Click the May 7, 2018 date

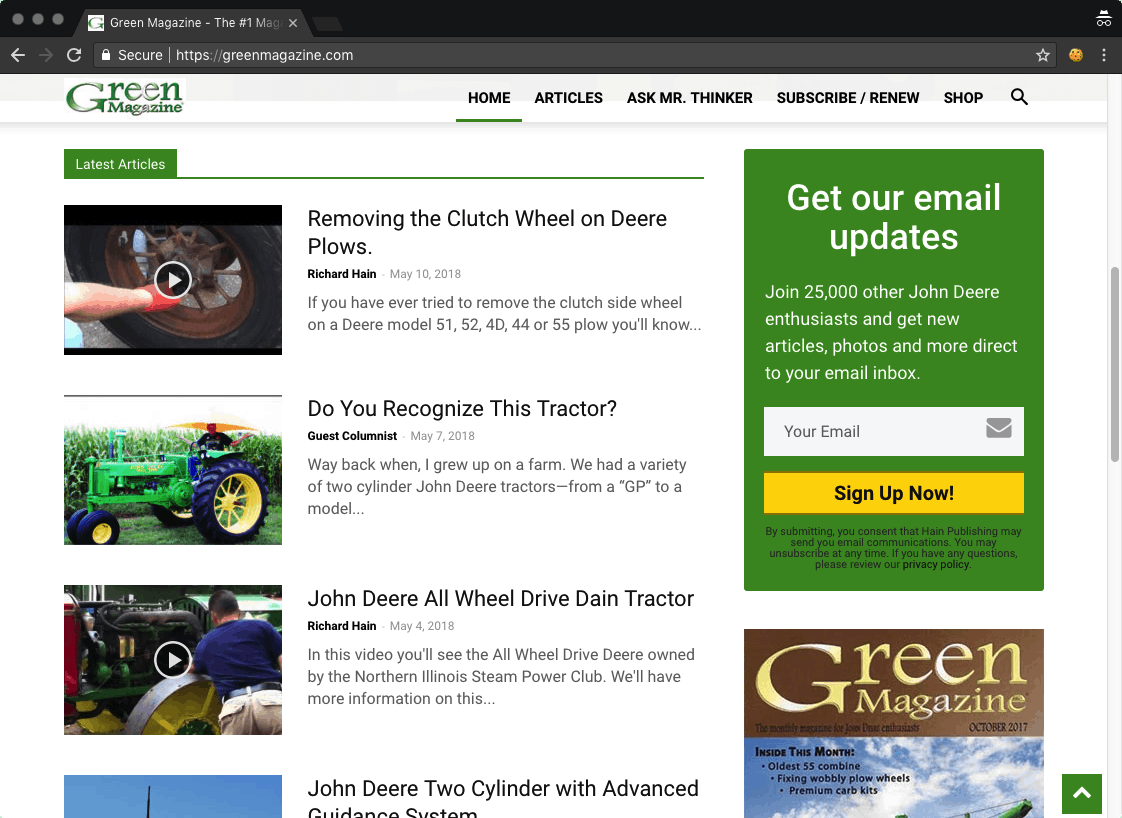(x=442, y=436)
